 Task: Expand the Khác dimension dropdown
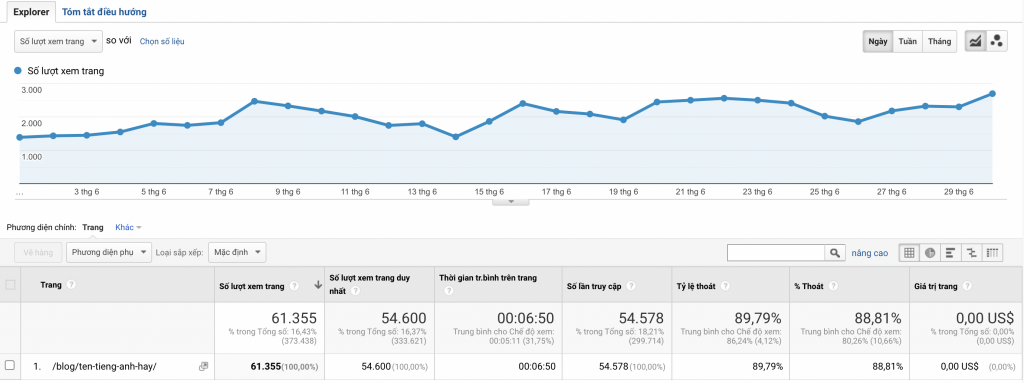128,227
